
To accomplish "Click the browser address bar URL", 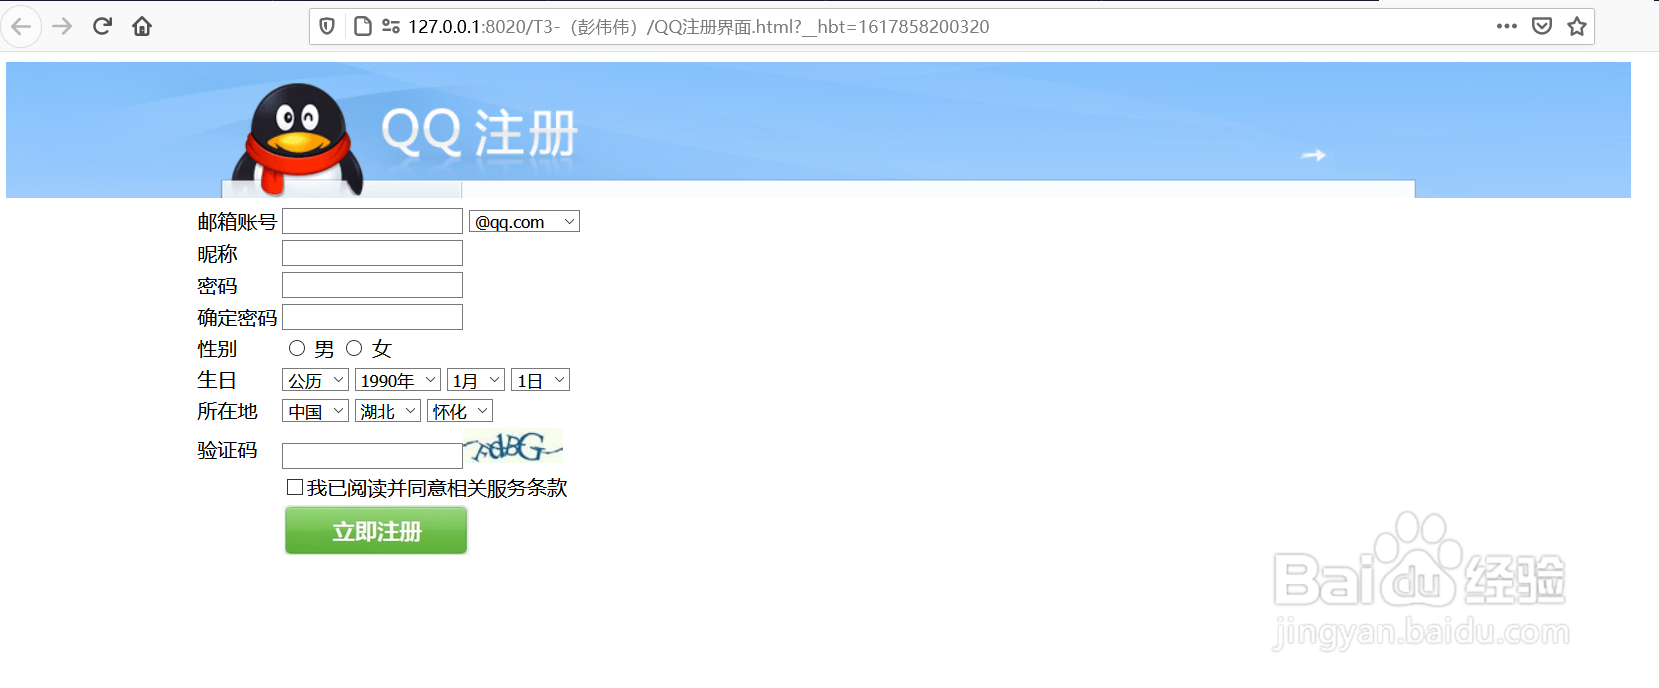I will [698, 27].
